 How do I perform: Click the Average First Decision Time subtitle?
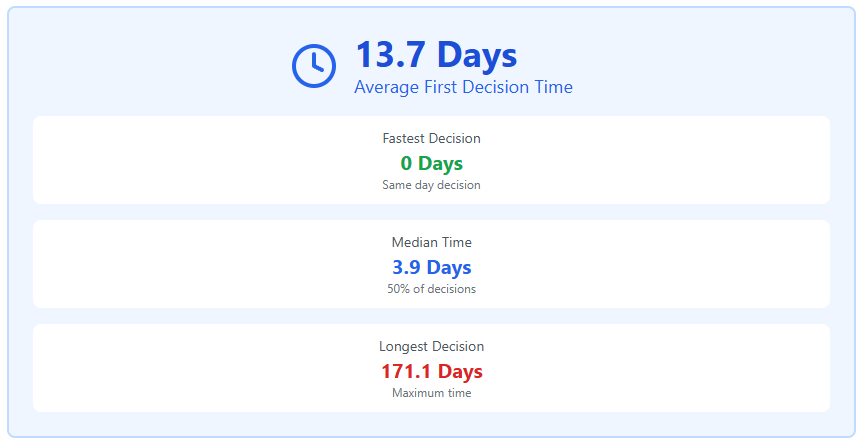463,87
